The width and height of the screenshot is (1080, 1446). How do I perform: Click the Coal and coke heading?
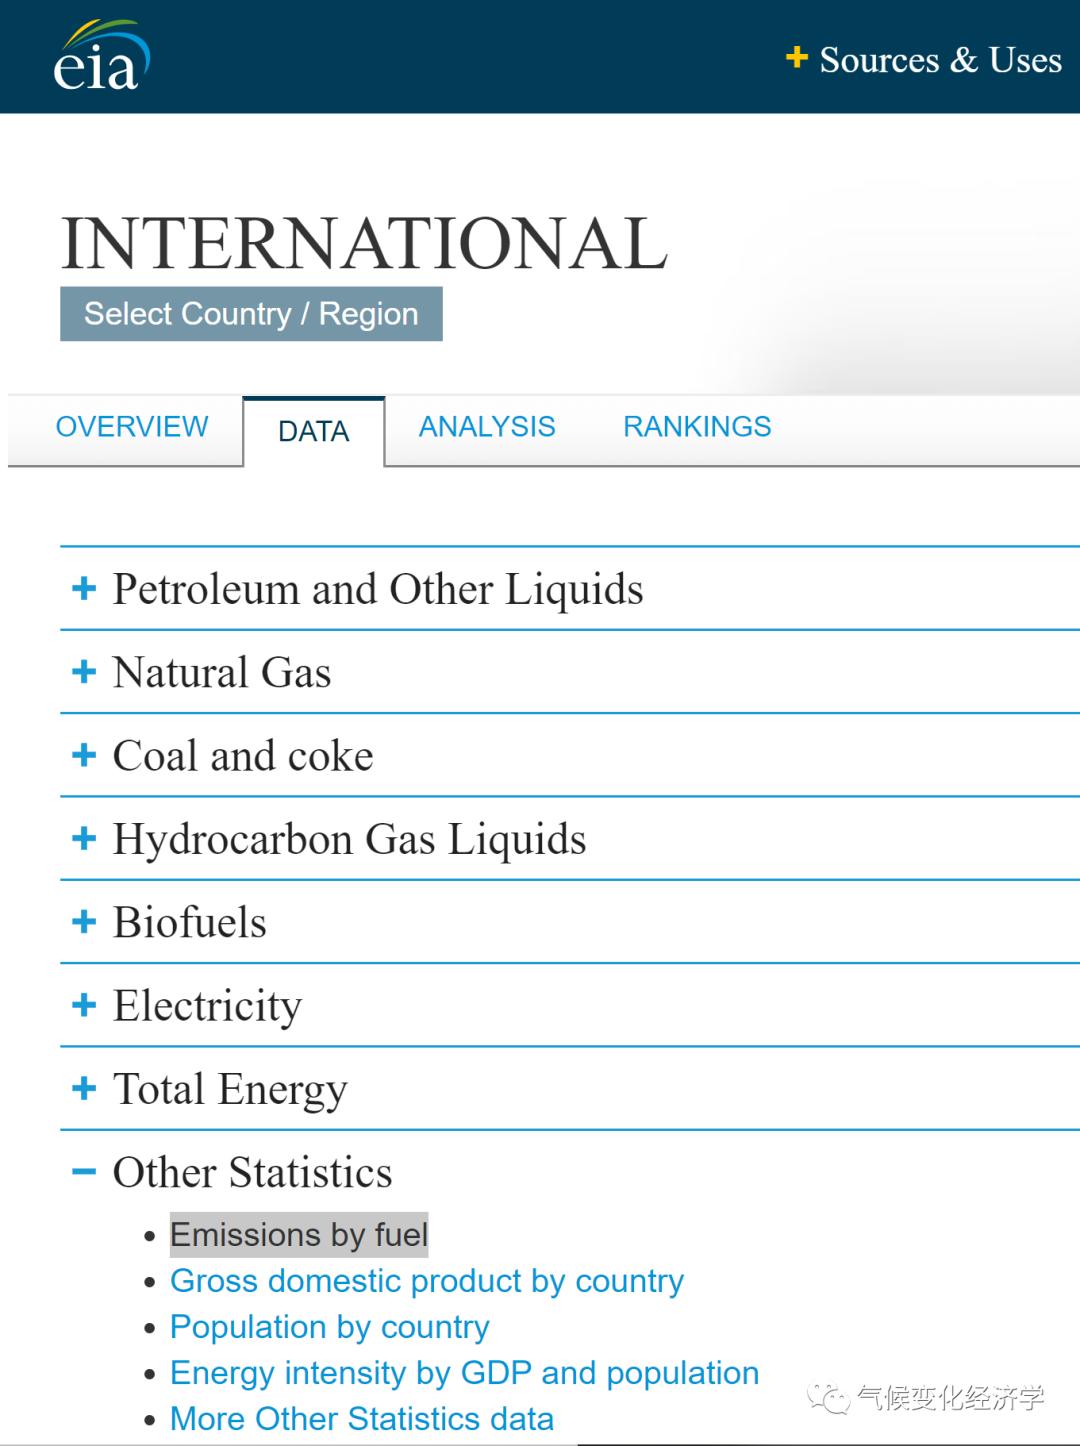(x=243, y=756)
